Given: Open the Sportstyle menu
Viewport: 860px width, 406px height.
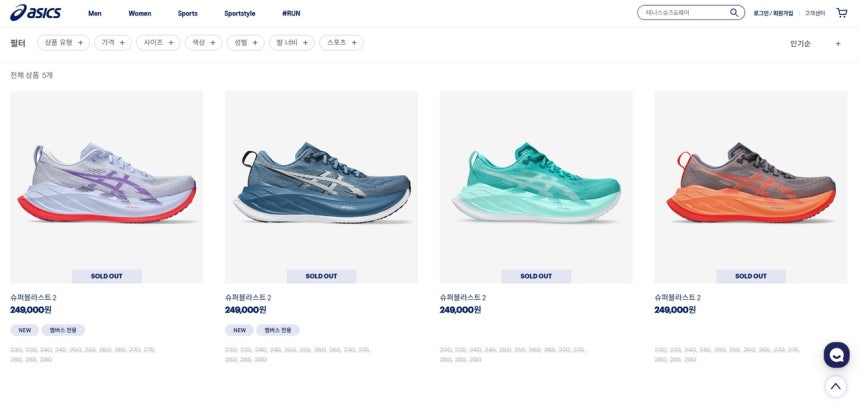Looking at the screenshot, I should tap(240, 14).
